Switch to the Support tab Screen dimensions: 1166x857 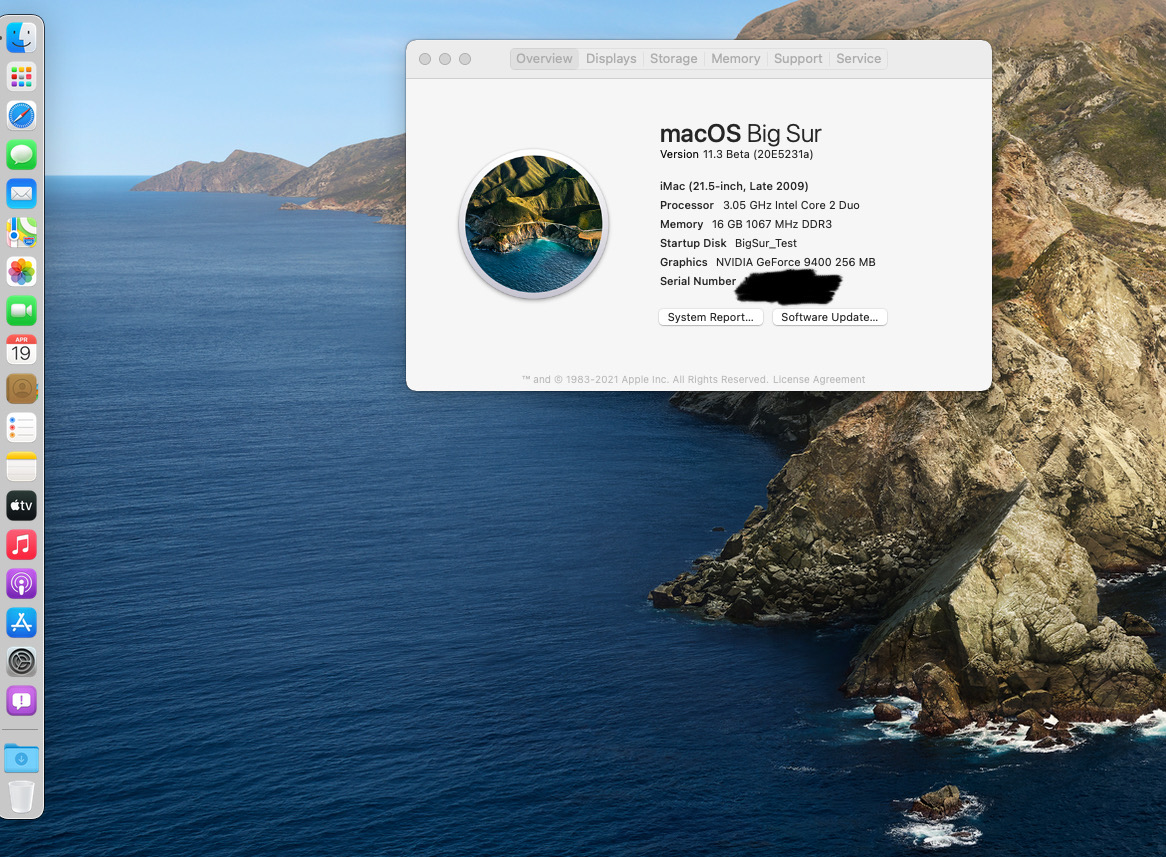[798, 59]
